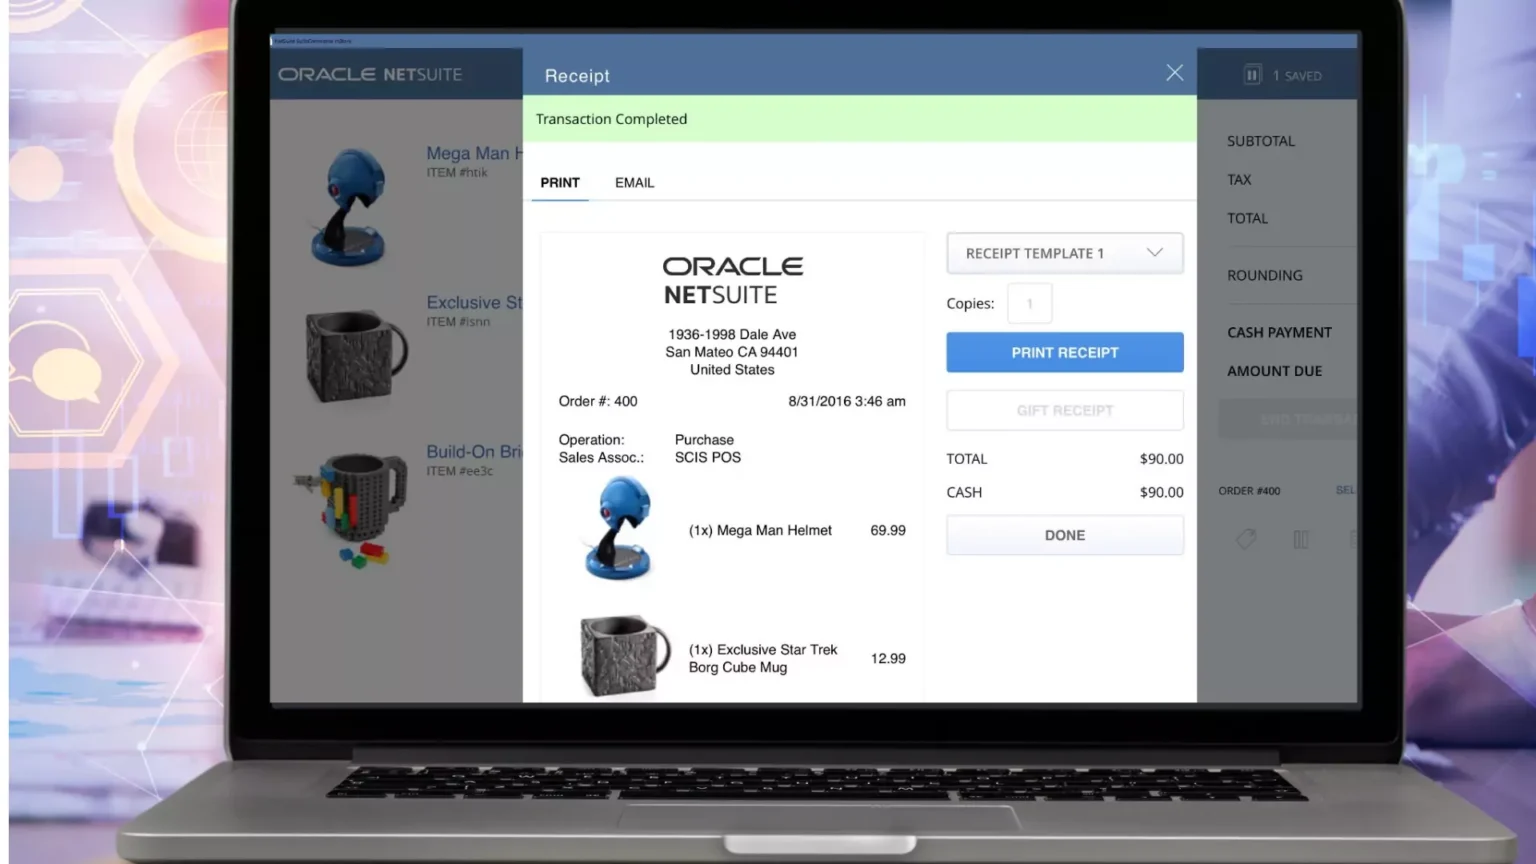This screenshot has width=1536, height=864.
Task: Click the CASH PAYMENT label in sidebar
Action: (x=1279, y=332)
